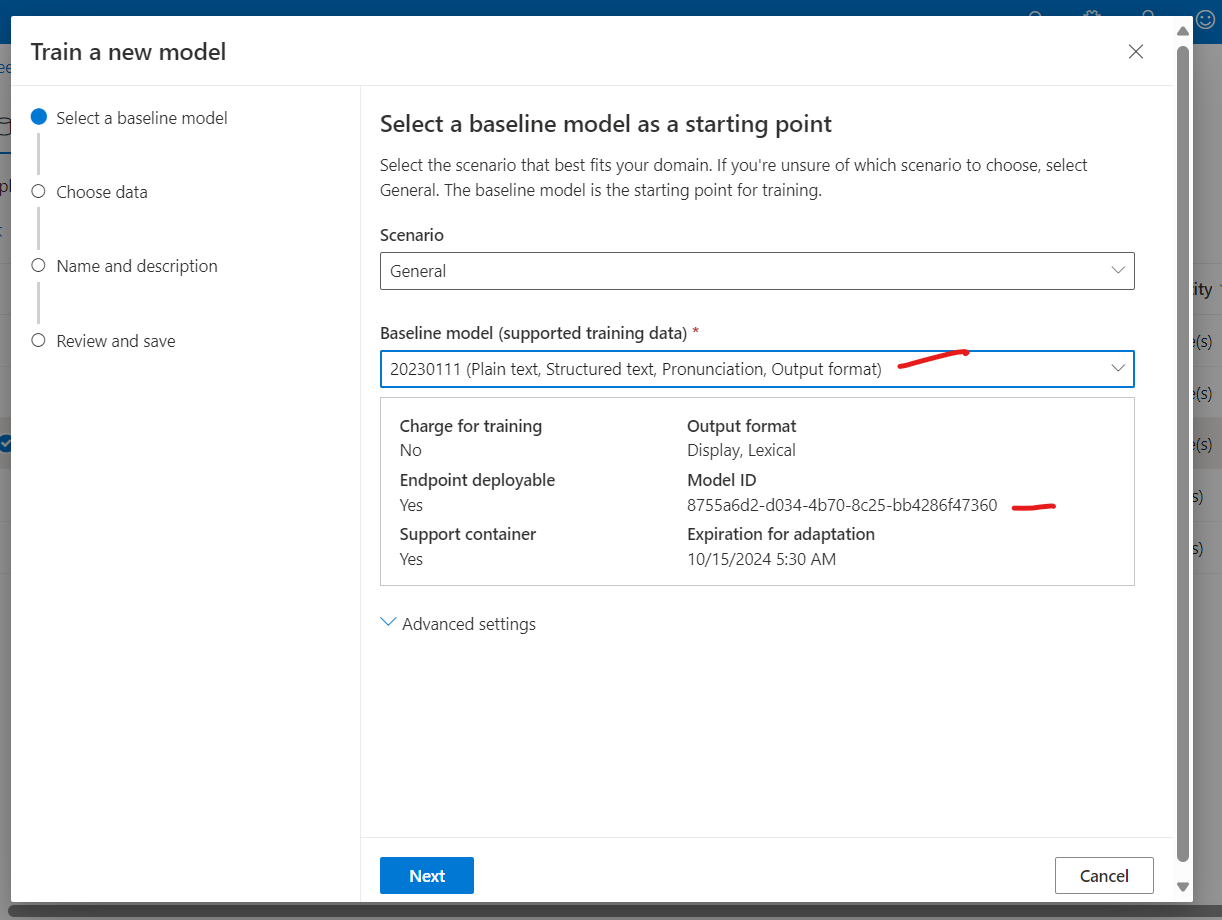Click the Charge for training label

tap(471, 426)
